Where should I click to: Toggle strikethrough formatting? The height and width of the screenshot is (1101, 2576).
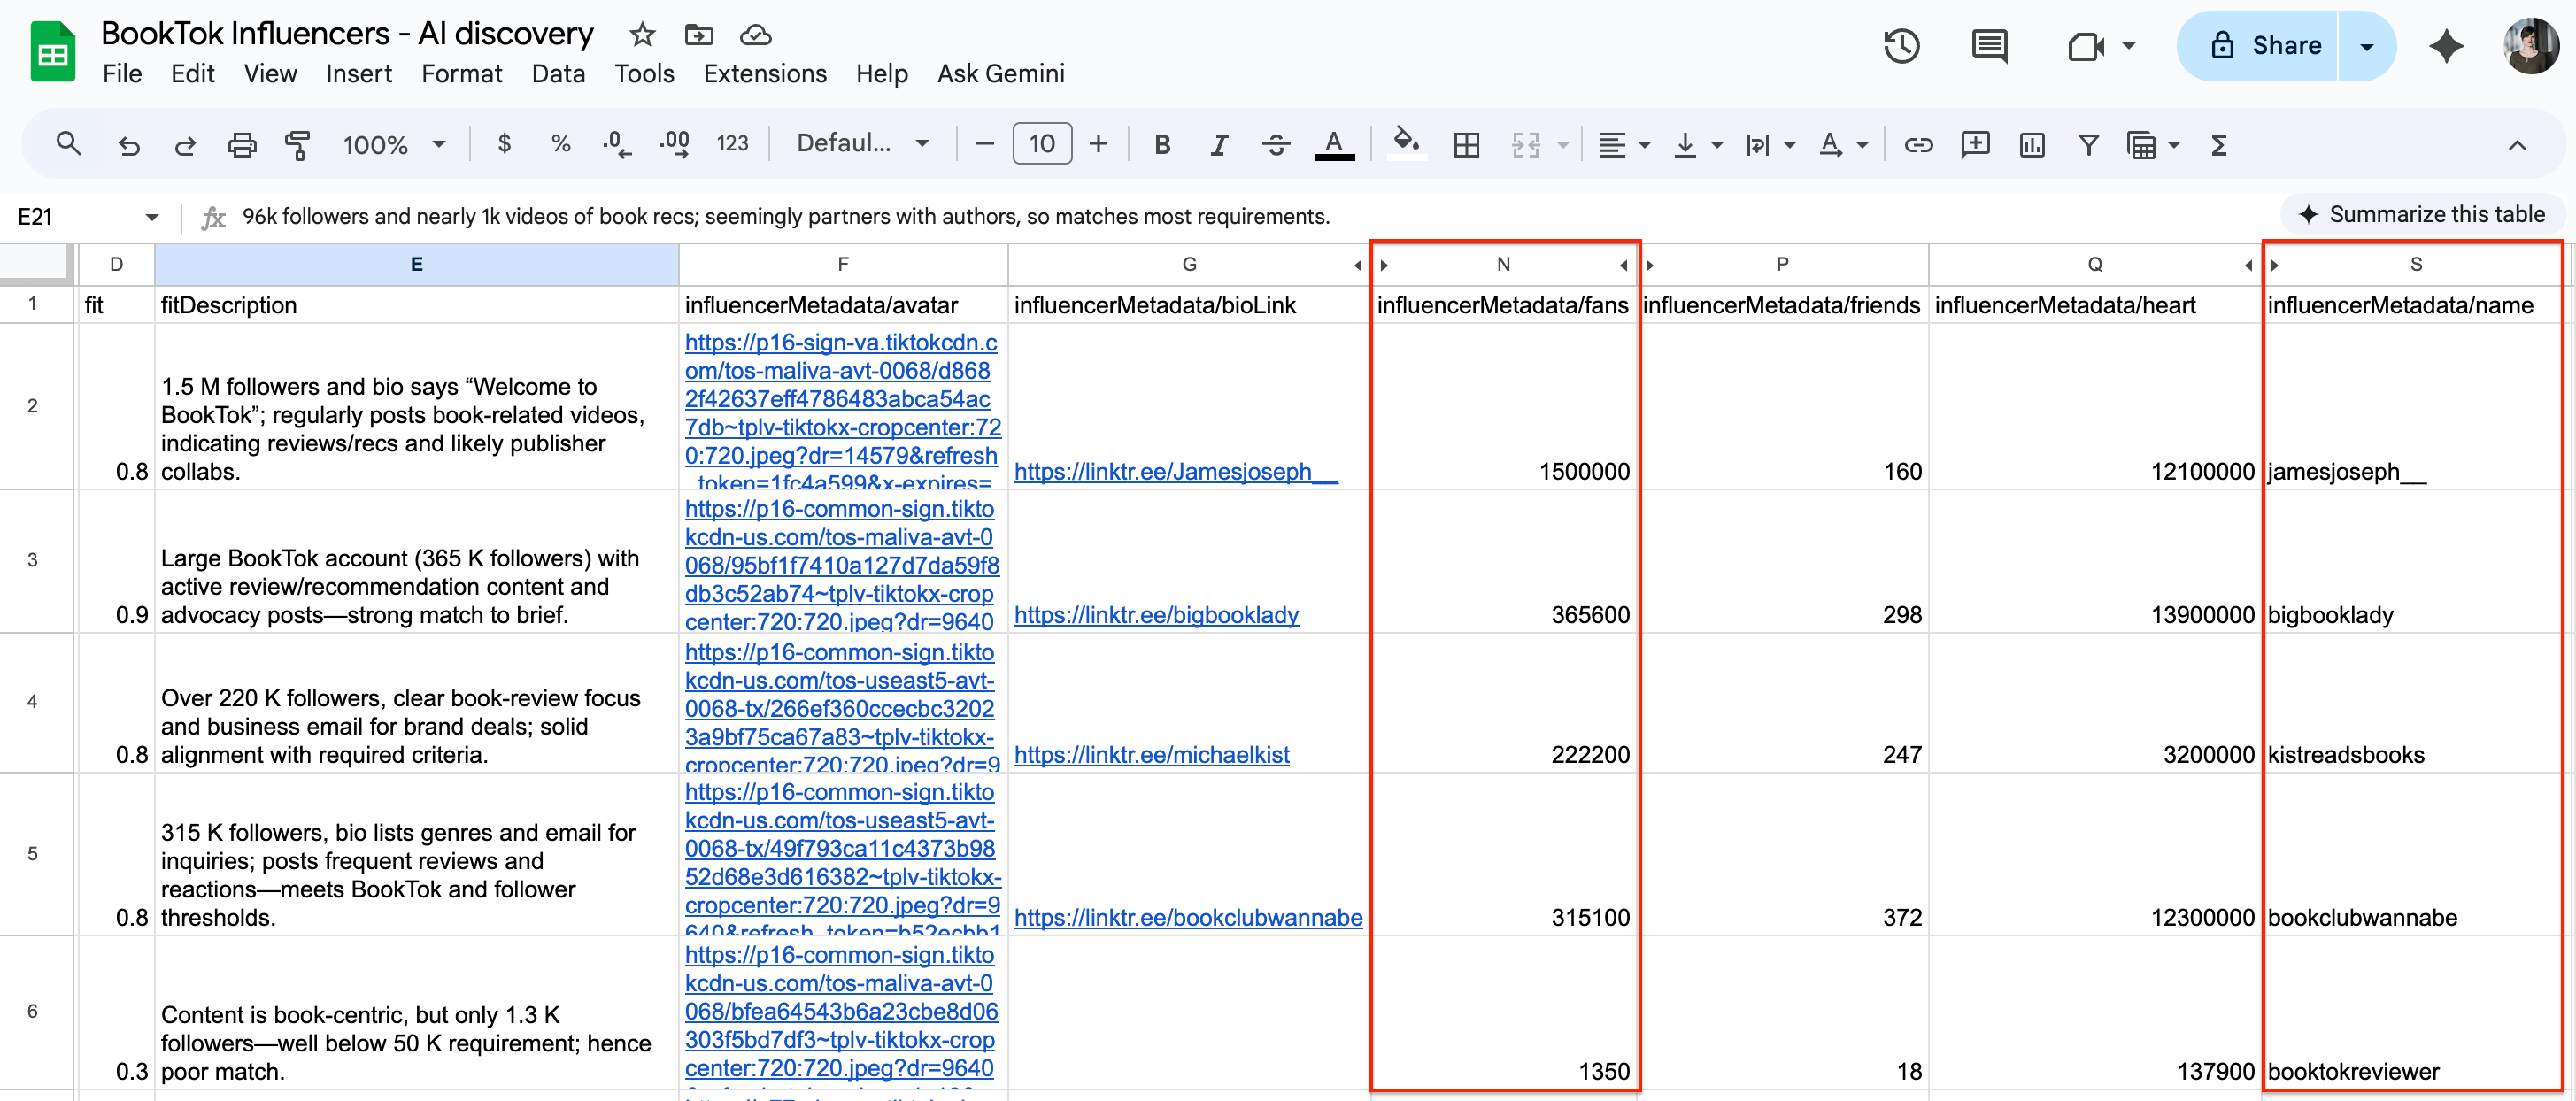pos(1276,144)
